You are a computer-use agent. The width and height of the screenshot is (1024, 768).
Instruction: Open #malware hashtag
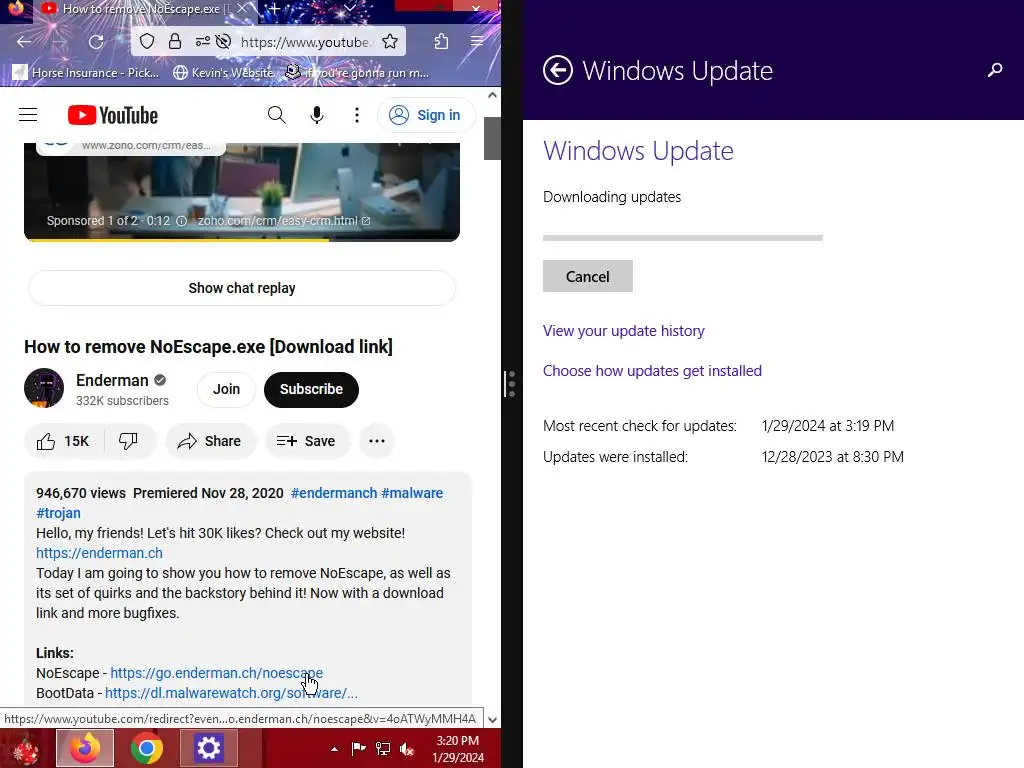[x=412, y=493]
